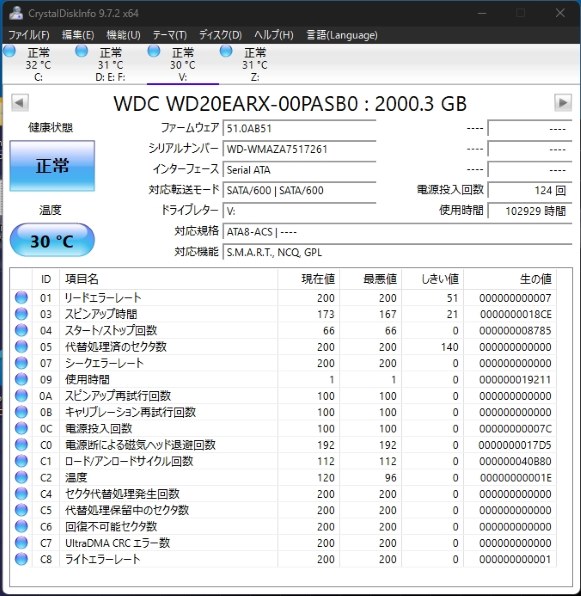Select the V: drive tab at 30 °C
The width and height of the screenshot is (581, 596).
tap(183, 64)
